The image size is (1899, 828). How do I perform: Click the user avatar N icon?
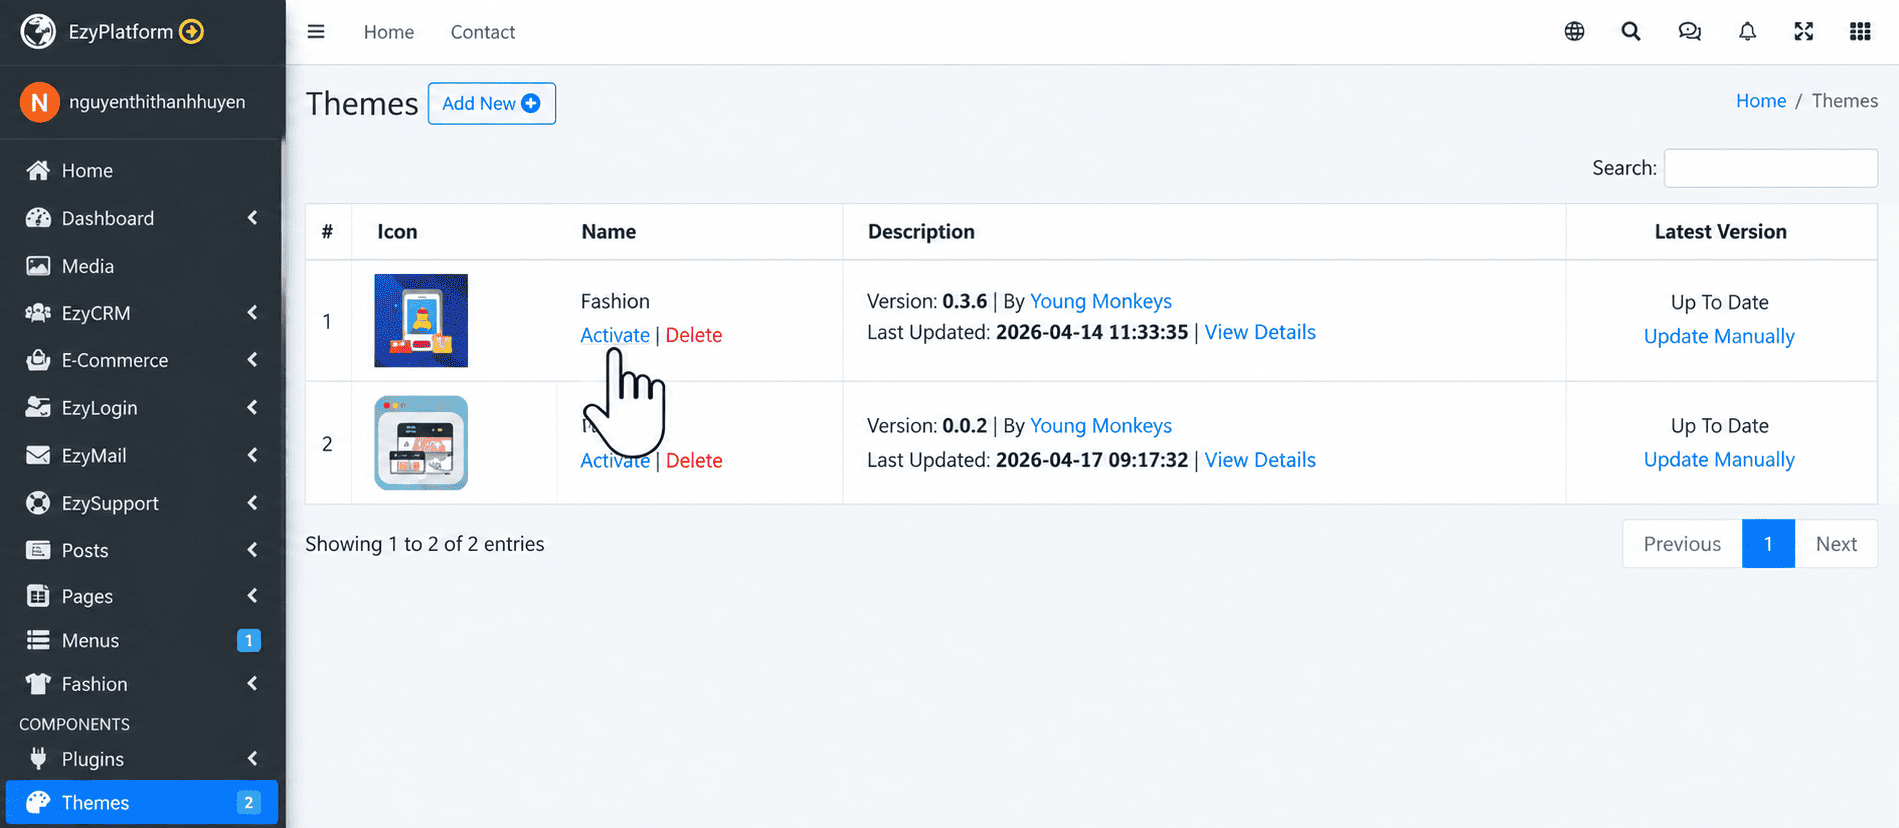[39, 102]
